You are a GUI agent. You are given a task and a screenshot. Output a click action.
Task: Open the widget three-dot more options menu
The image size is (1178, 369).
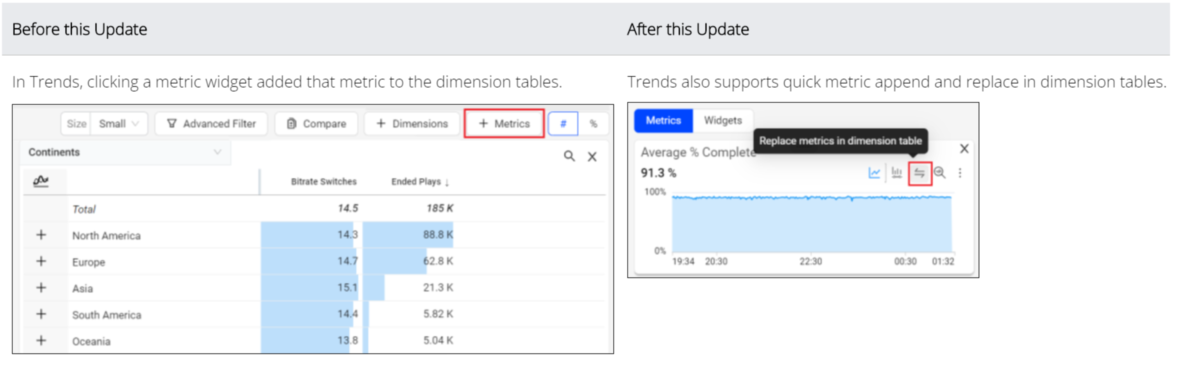(960, 173)
